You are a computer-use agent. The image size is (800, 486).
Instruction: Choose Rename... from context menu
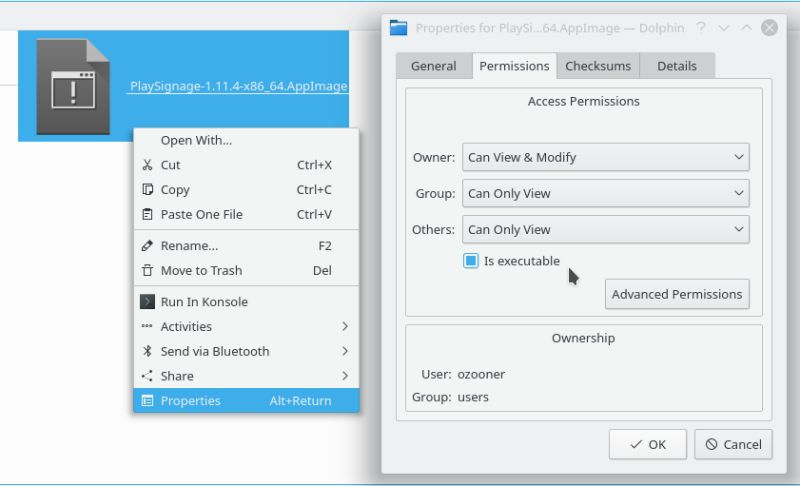tap(246, 246)
